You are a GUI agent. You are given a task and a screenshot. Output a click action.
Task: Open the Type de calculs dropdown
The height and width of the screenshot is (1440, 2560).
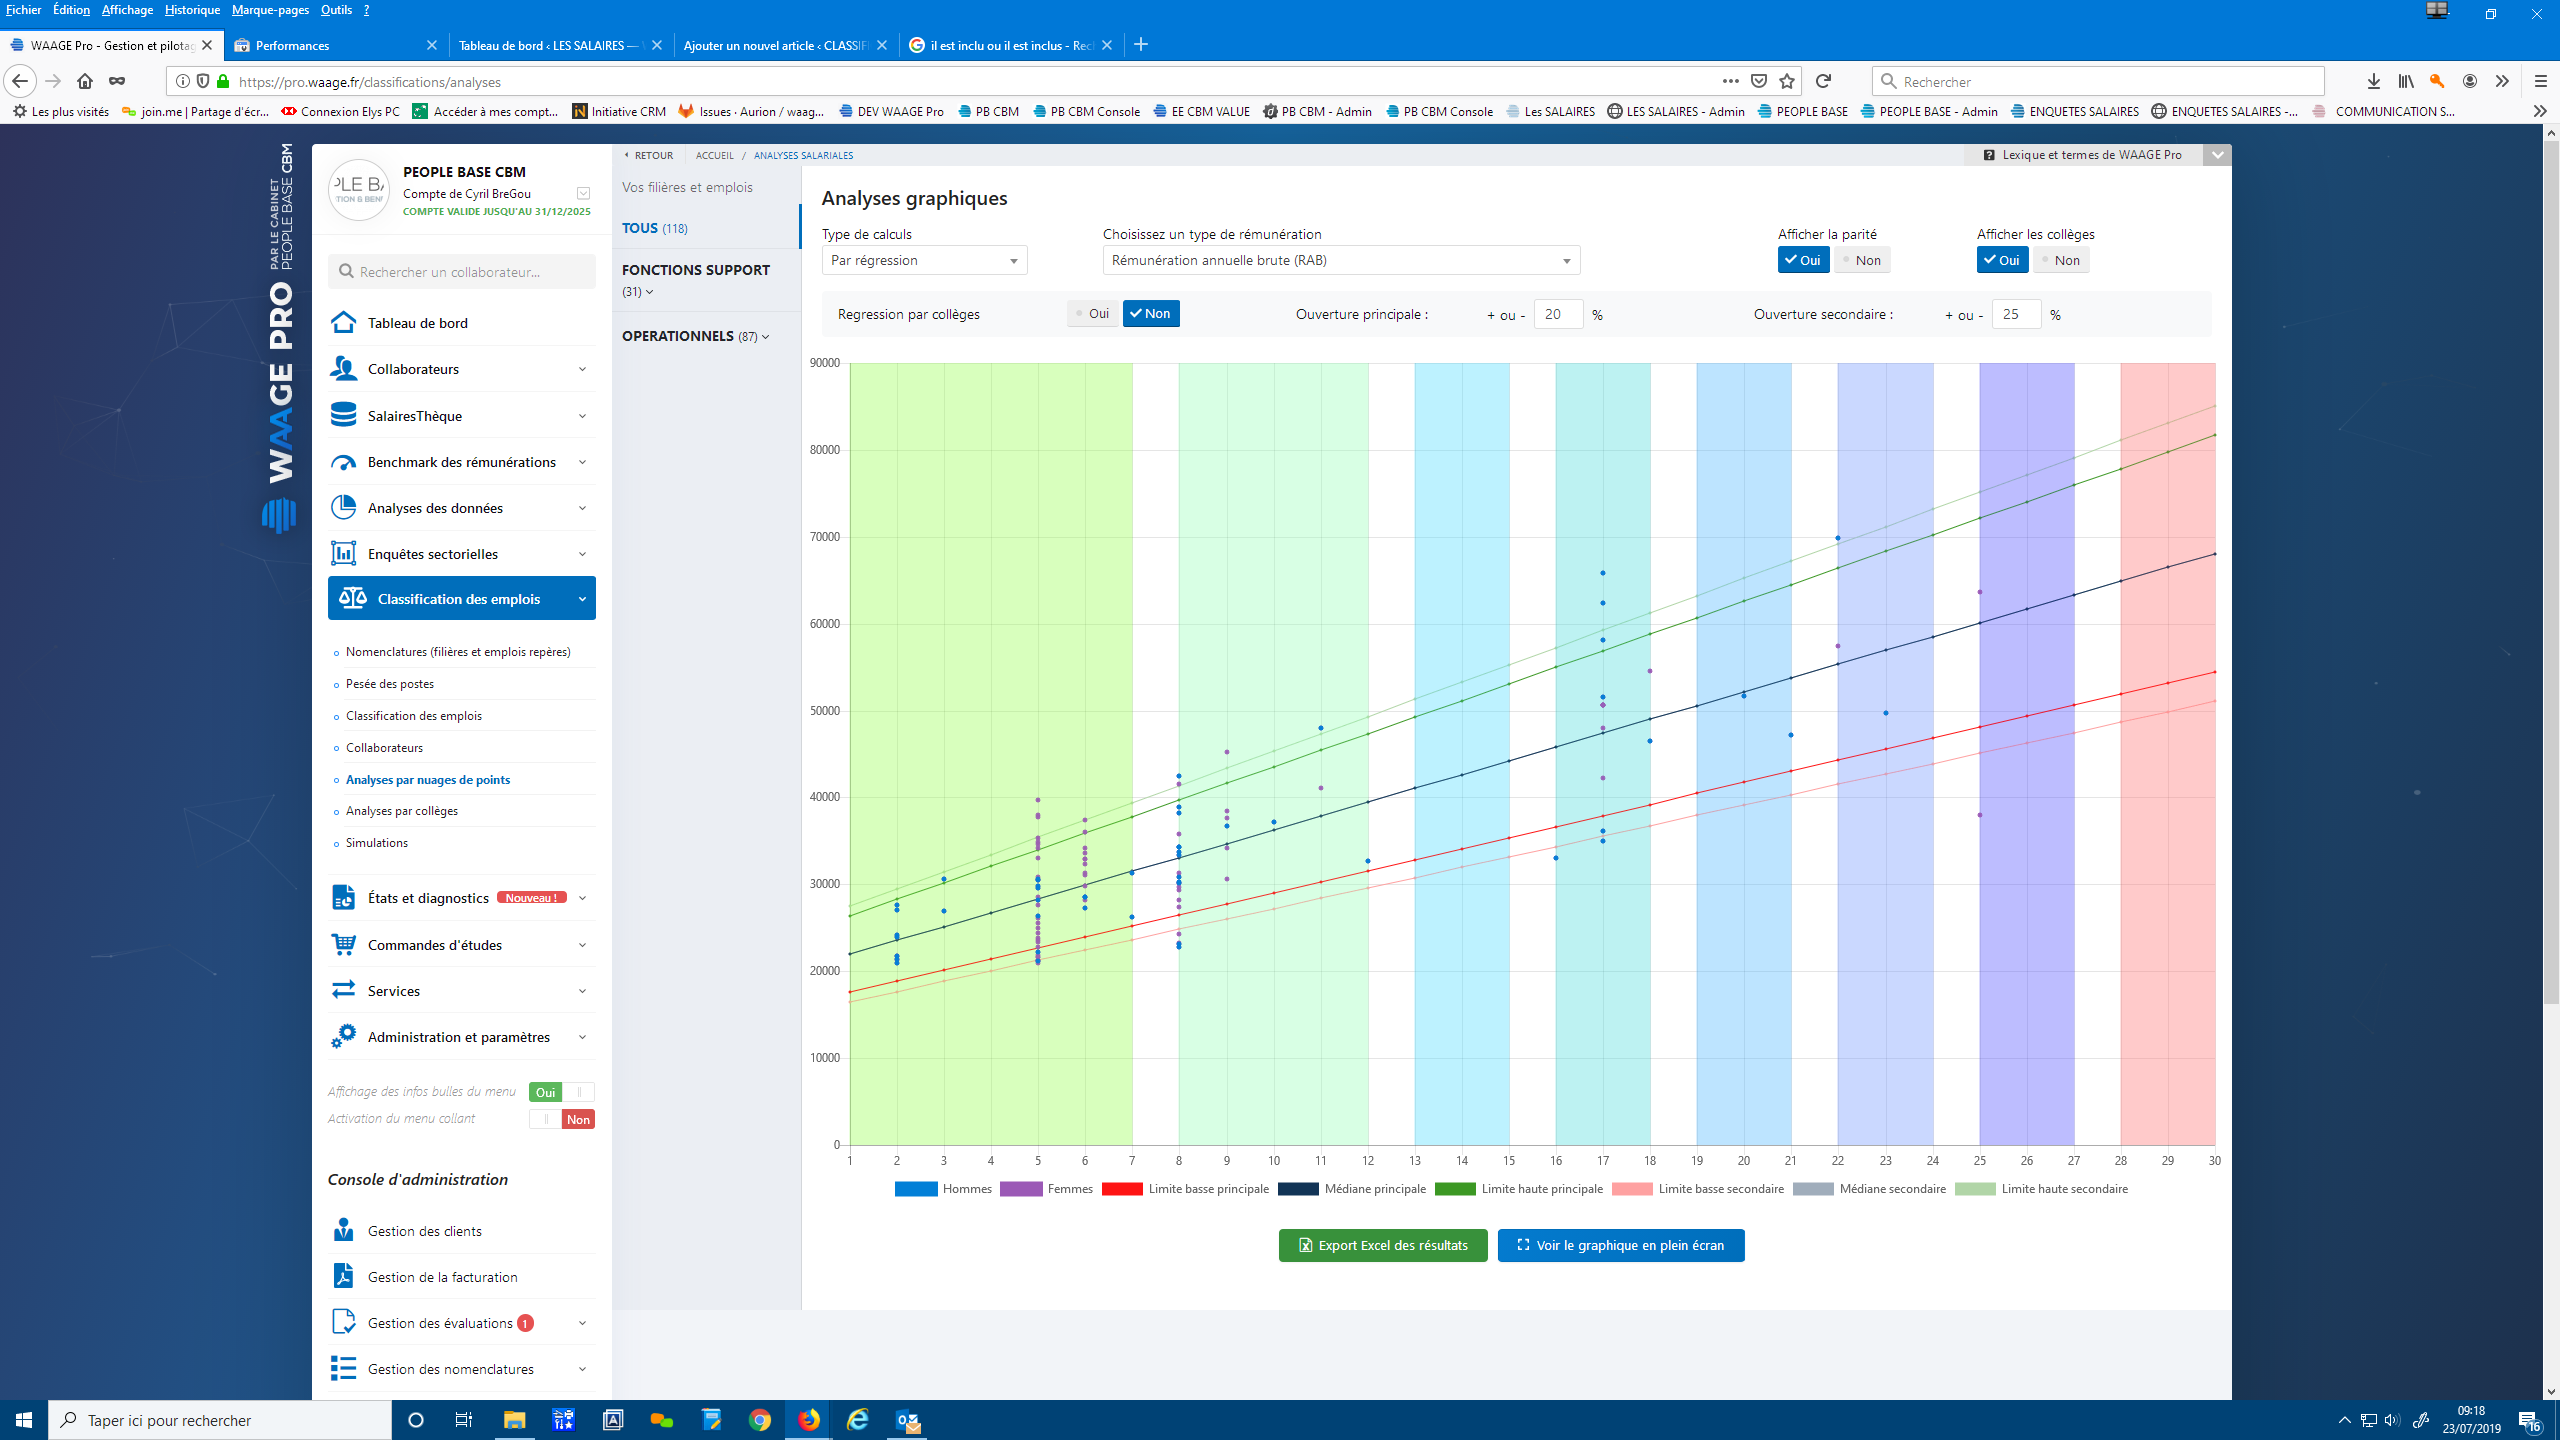pyautogui.click(x=924, y=260)
